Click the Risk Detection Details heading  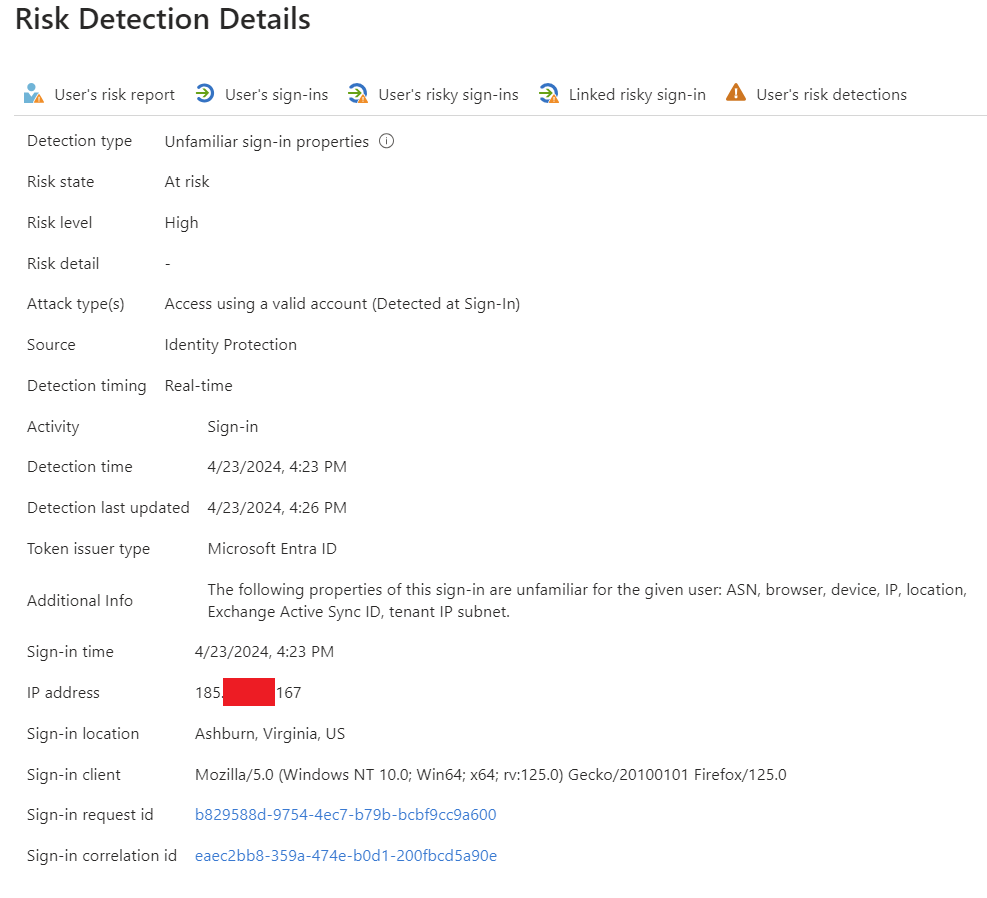162,19
